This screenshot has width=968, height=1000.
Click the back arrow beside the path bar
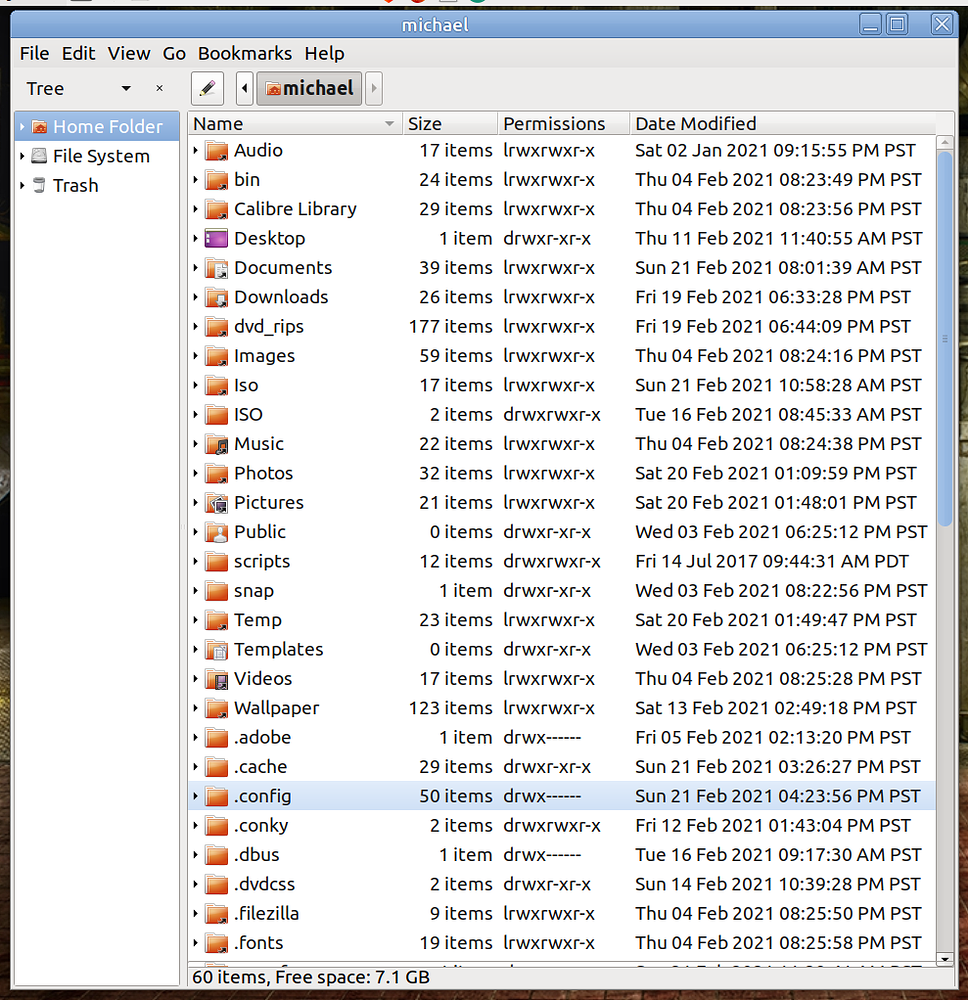tap(244, 88)
